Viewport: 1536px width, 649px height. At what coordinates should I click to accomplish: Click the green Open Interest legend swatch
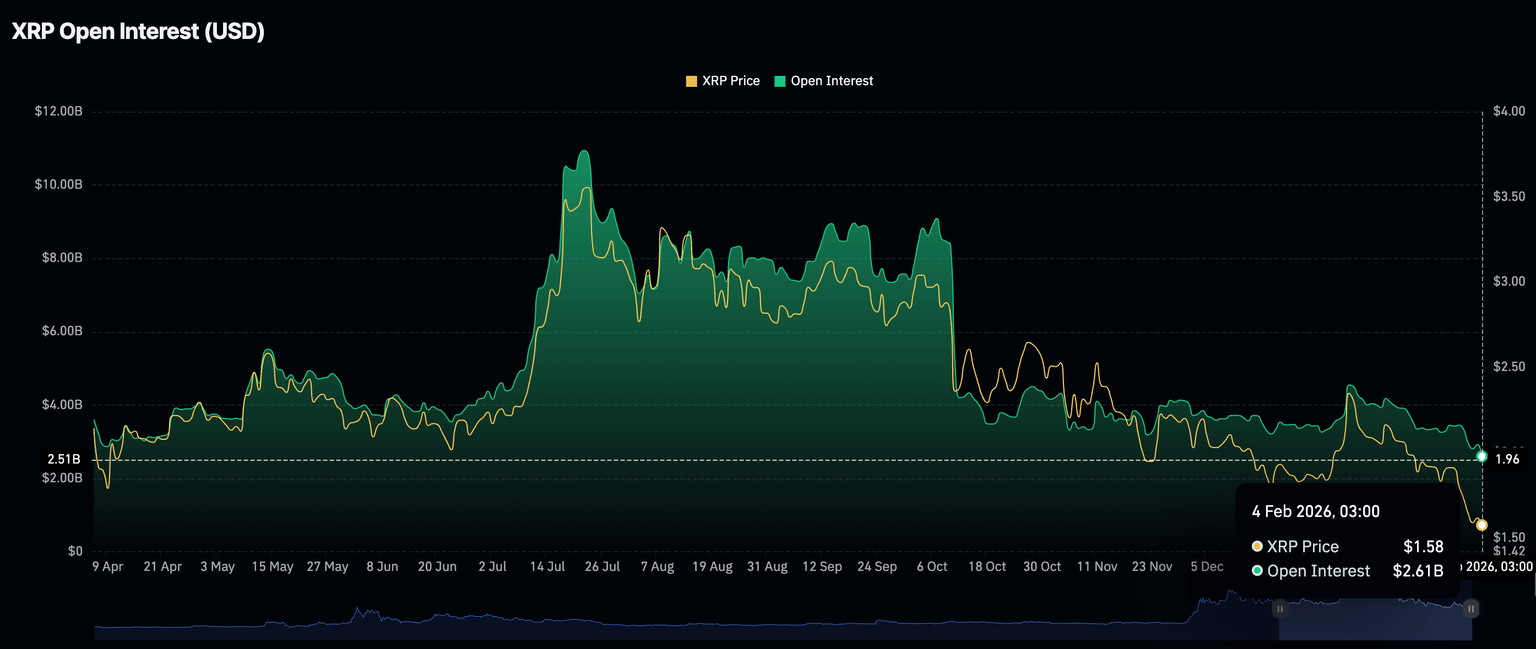point(780,81)
